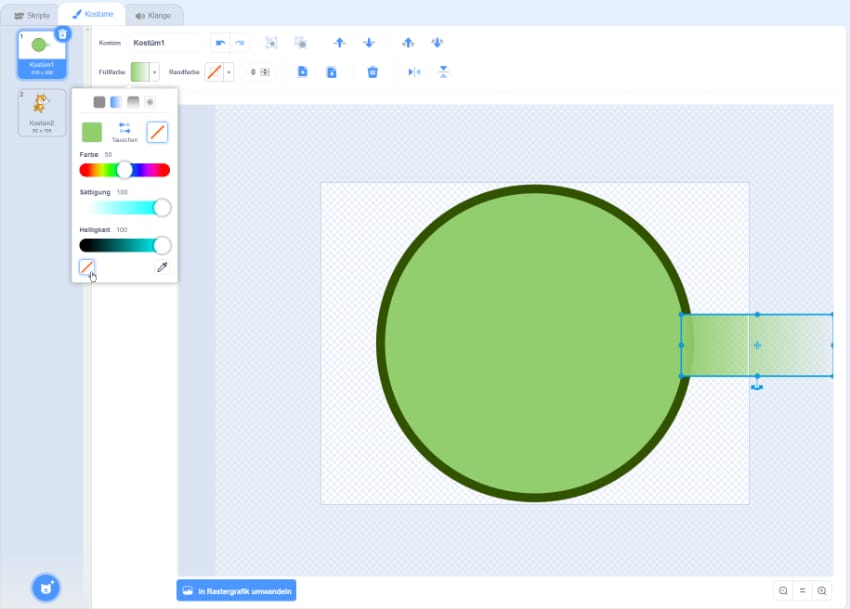Set color to transparent in the picker
850x609 pixels.
pos(87,267)
